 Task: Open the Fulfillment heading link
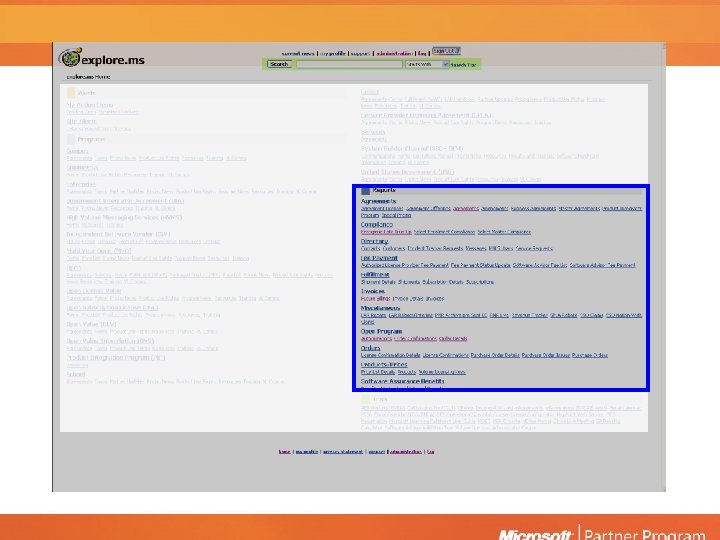pyautogui.click(x=375, y=275)
